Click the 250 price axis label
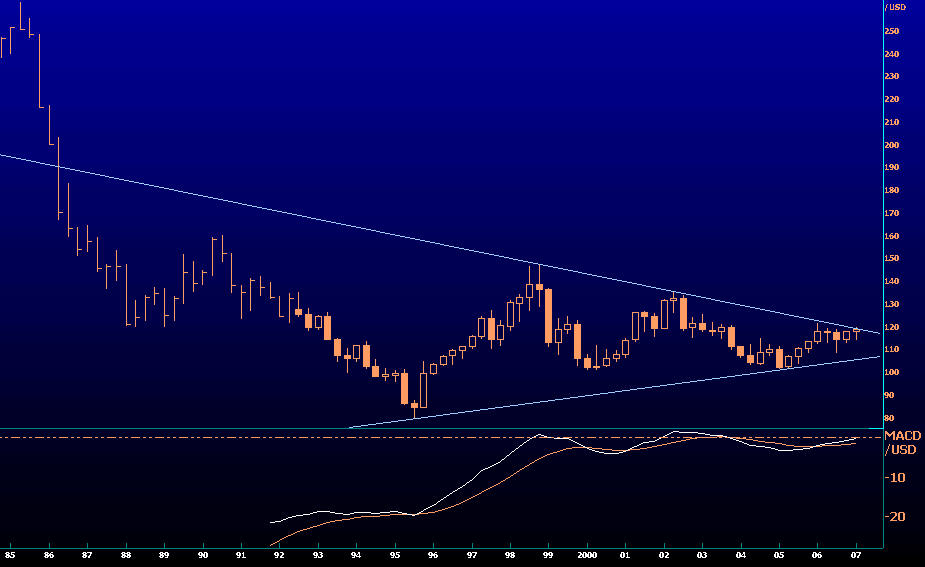This screenshot has height=567, width=925. click(x=892, y=31)
